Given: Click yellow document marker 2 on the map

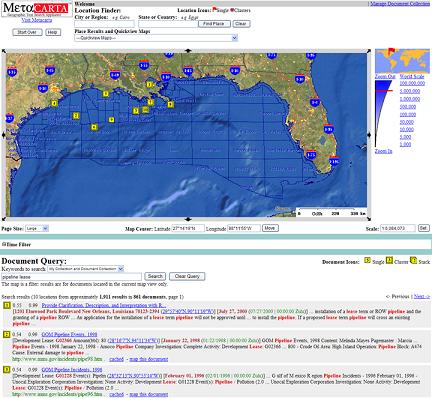Looking at the screenshot, I should pos(76,116).
